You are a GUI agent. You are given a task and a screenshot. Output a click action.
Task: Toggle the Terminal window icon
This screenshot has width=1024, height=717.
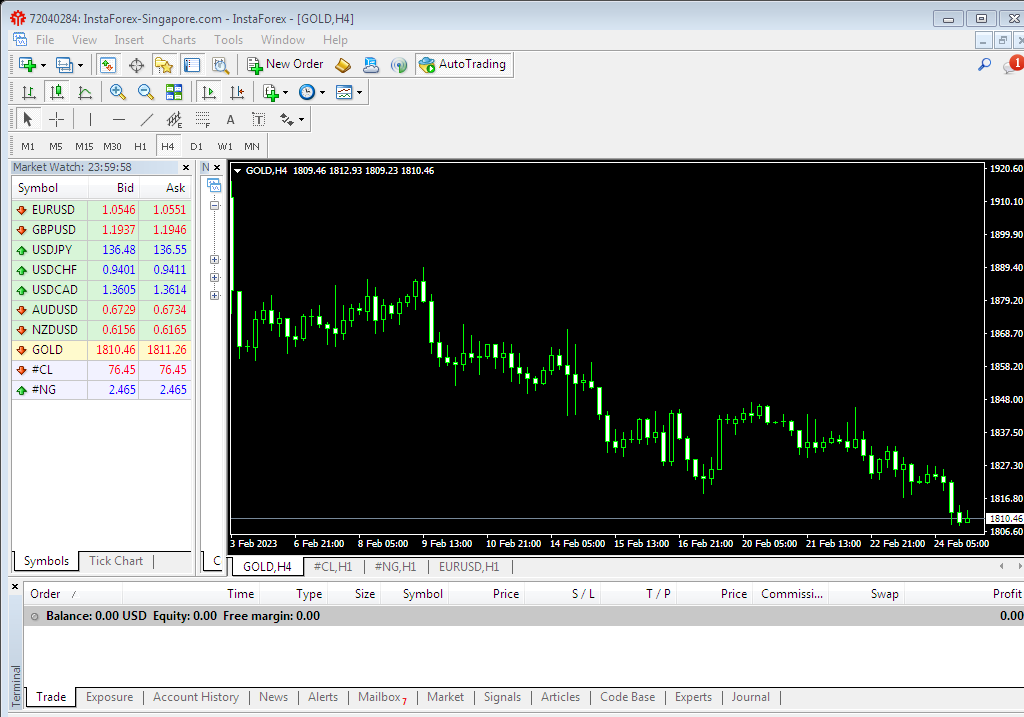192,65
